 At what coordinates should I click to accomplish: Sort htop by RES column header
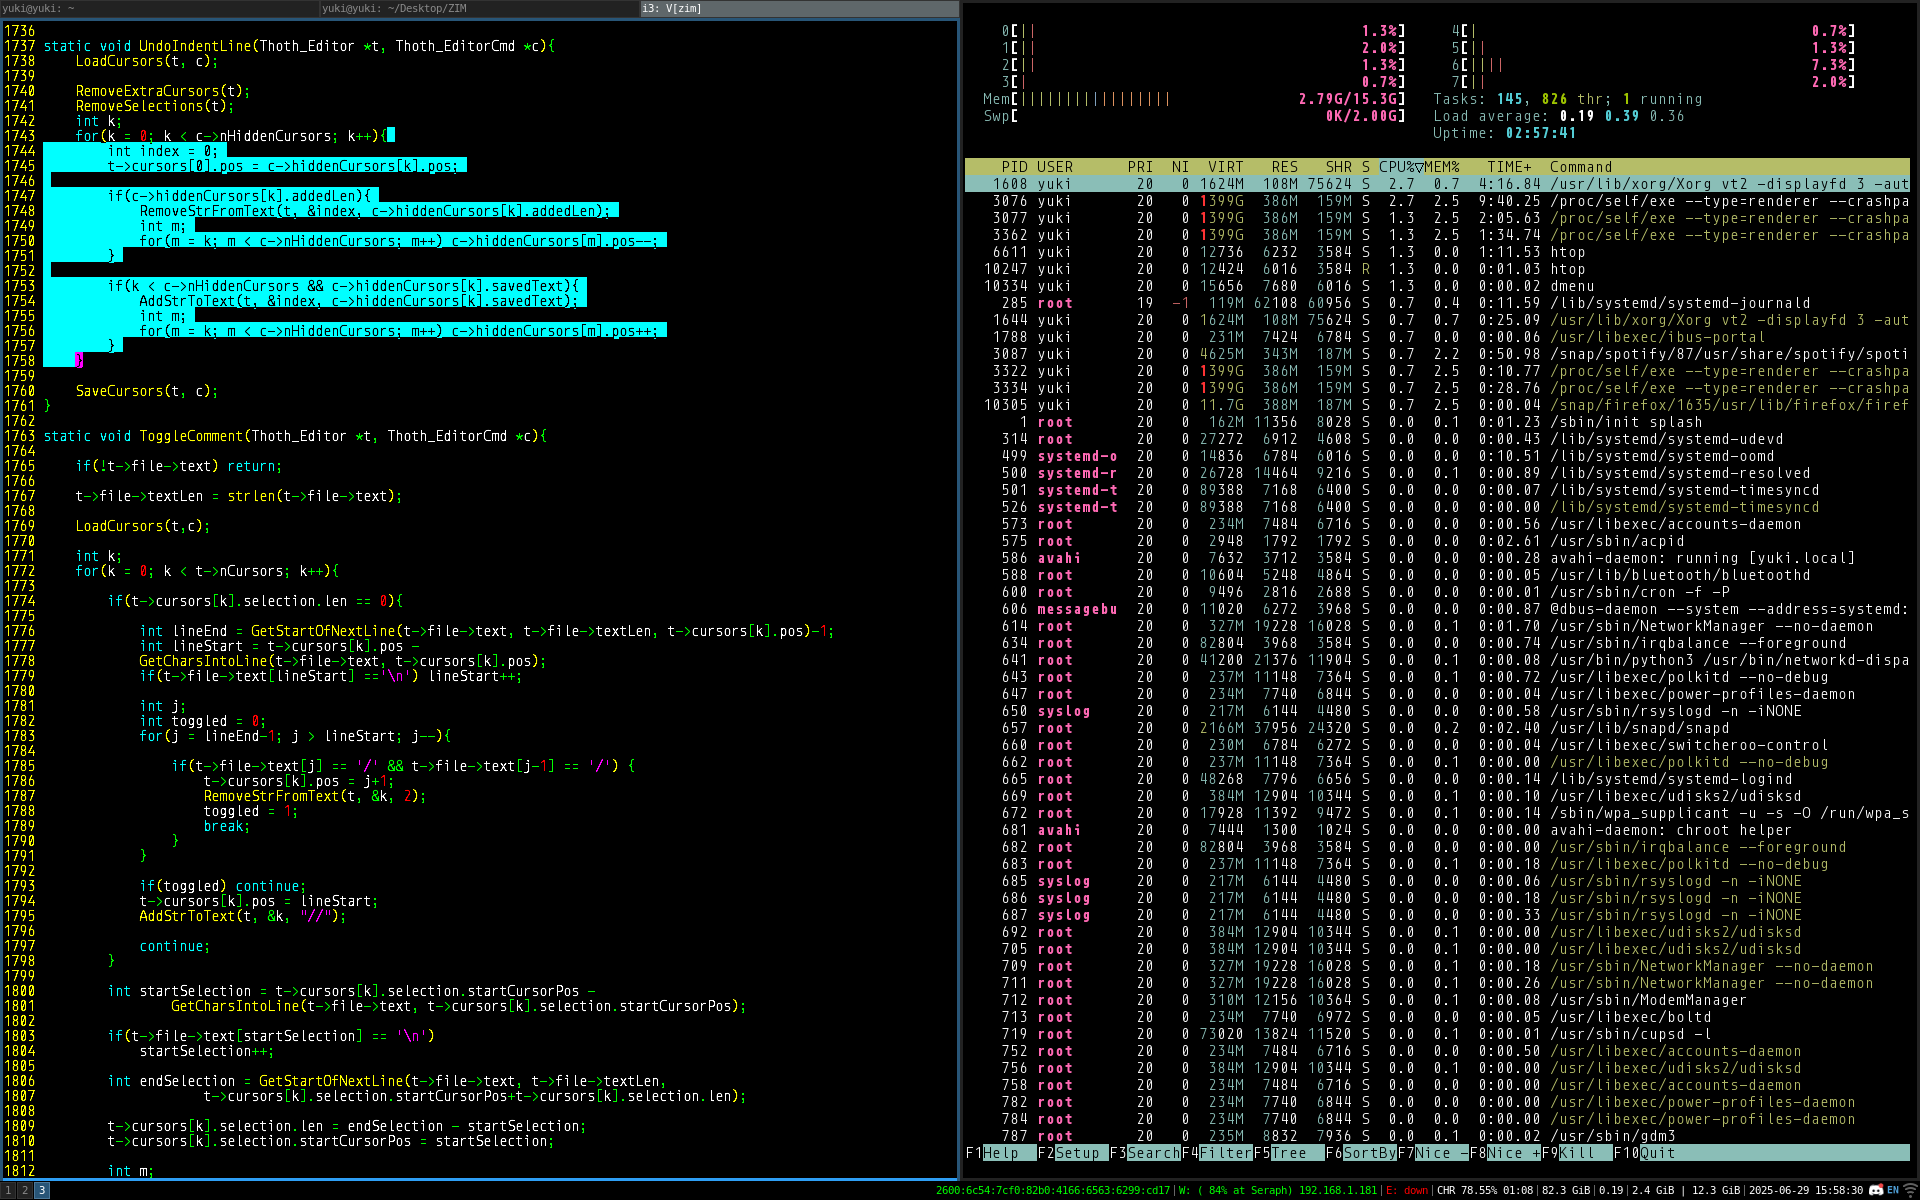pos(1285,167)
